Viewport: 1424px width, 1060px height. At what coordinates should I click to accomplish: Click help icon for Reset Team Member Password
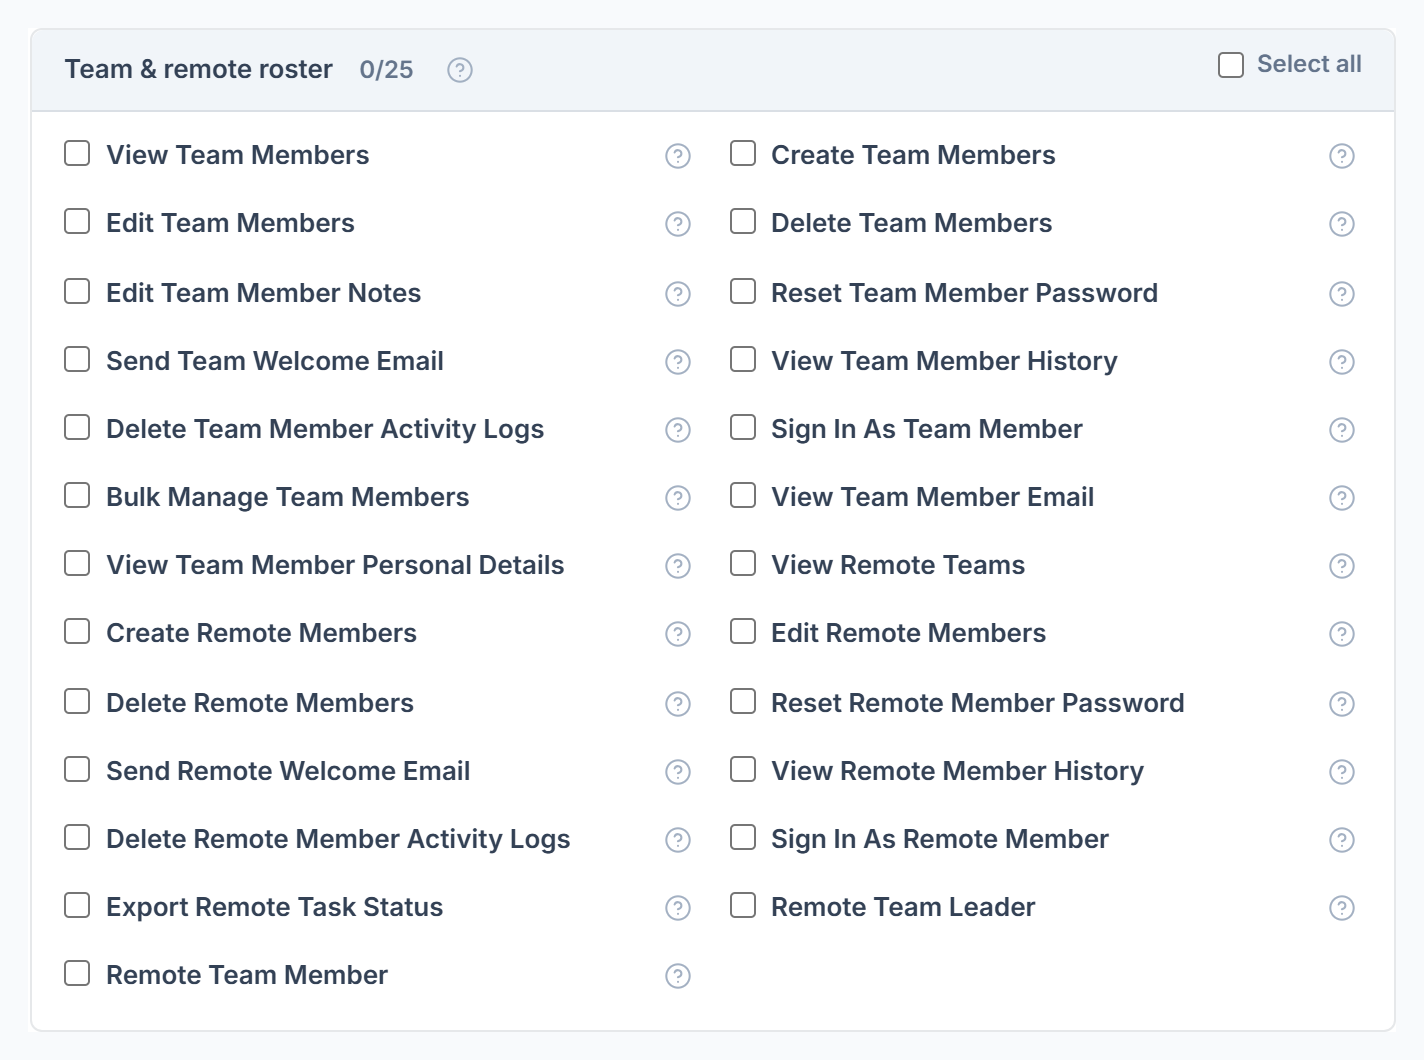pos(1342,294)
